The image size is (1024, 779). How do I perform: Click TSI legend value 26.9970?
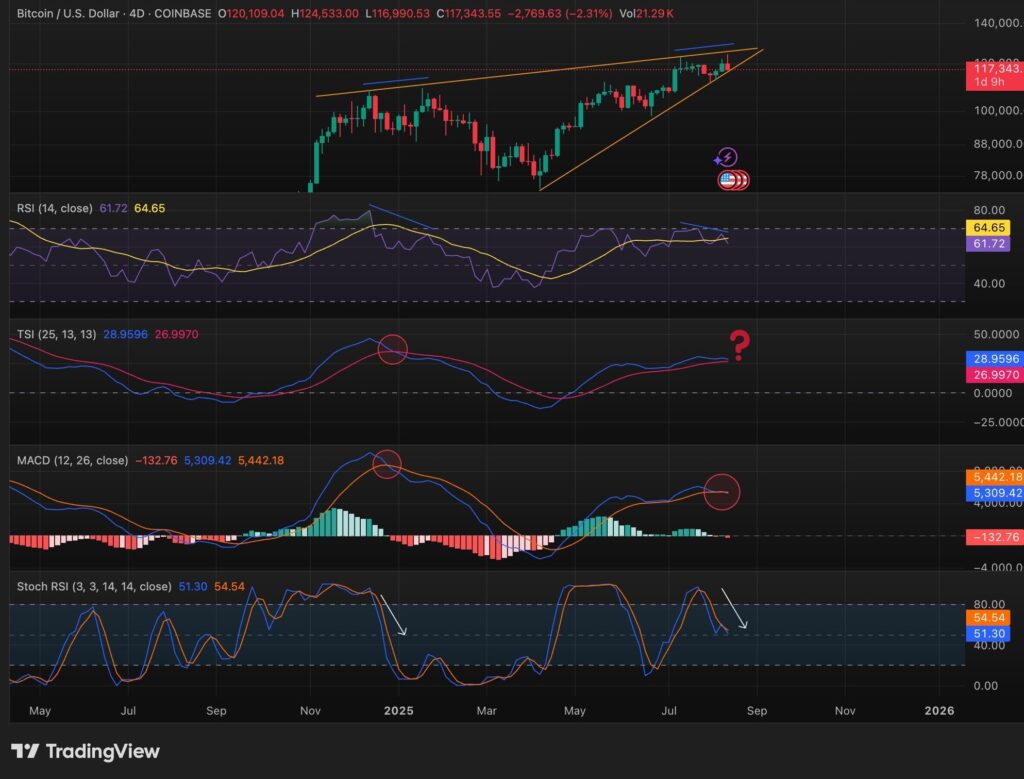[176, 334]
